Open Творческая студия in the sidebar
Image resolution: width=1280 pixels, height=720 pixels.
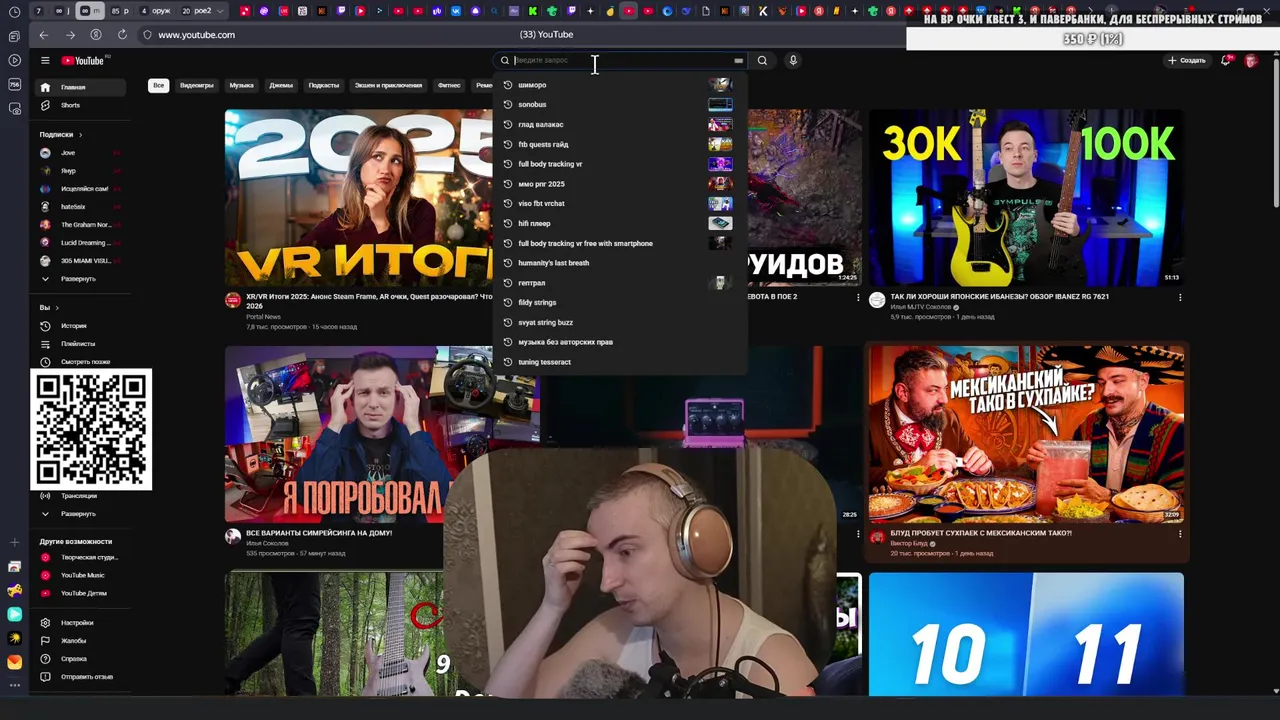81,557
